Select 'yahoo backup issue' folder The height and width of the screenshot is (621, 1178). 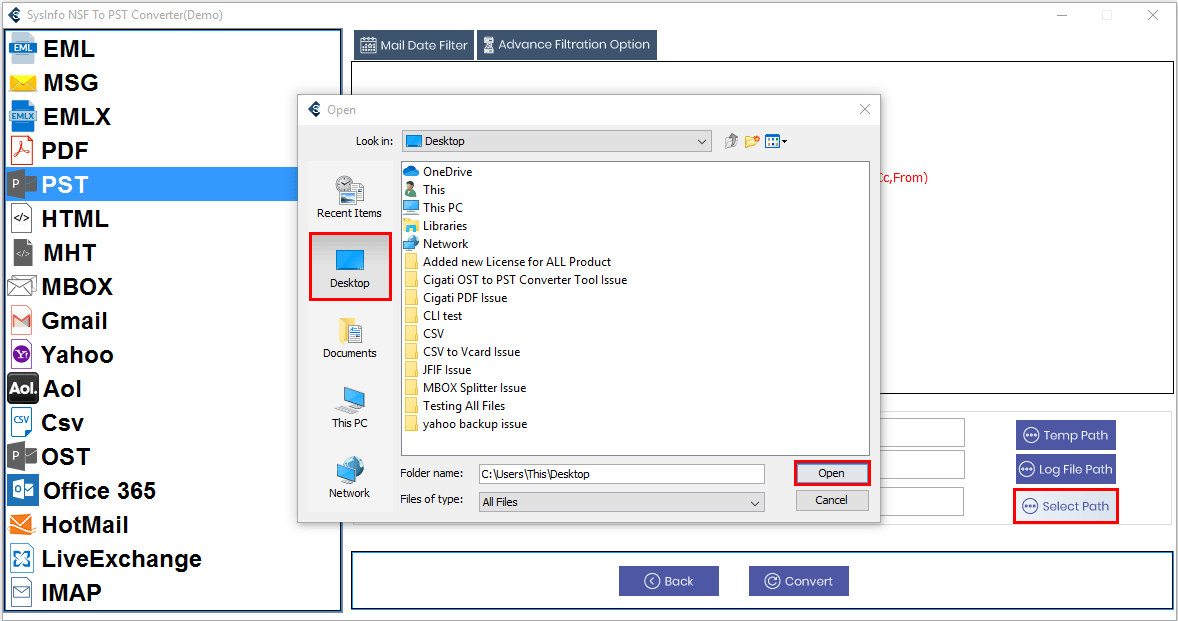(466, 424)
